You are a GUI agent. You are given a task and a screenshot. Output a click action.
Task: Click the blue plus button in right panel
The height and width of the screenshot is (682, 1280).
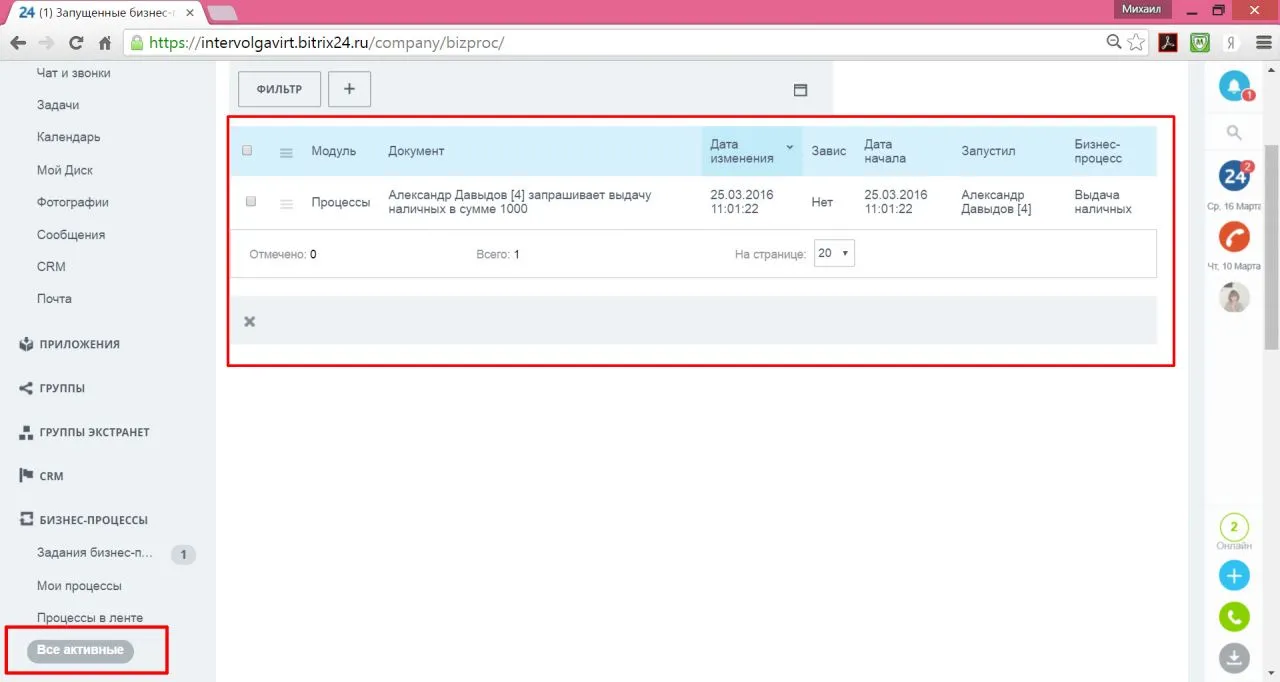[x=1234, y=576]
